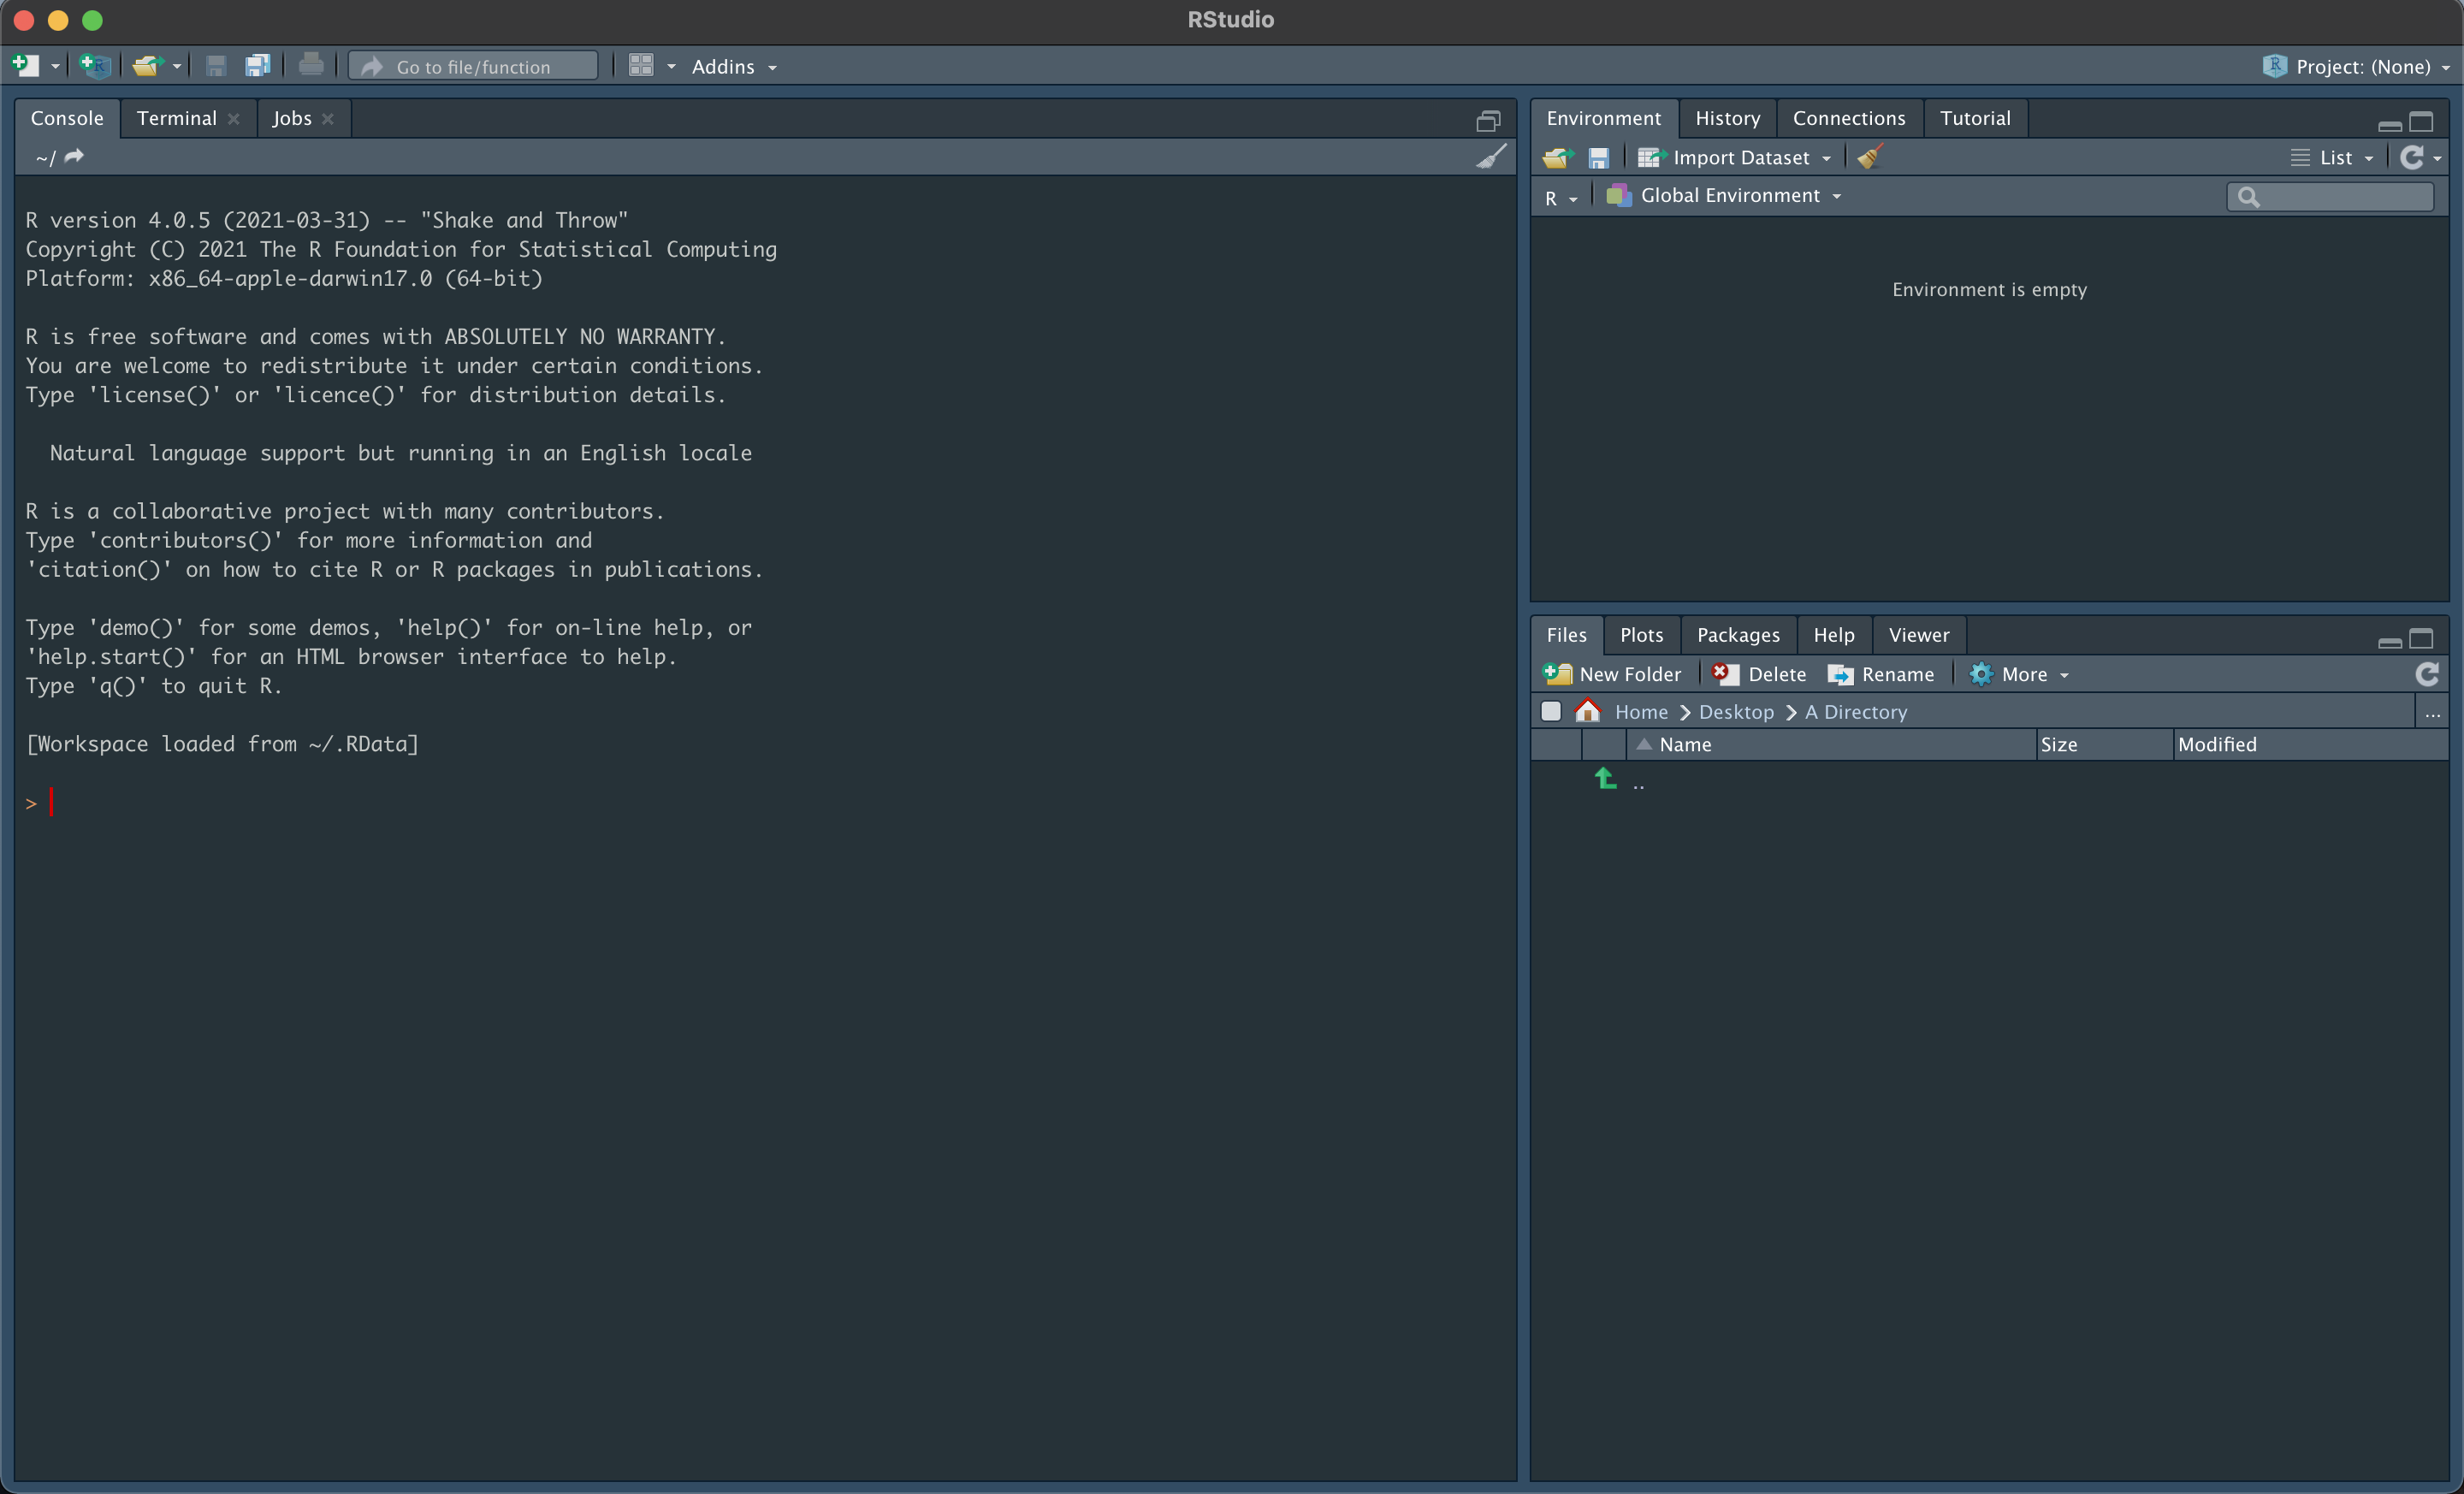Click the New File icon in toolbar
The image size is (2464, 1494).
tap(26, 66)
